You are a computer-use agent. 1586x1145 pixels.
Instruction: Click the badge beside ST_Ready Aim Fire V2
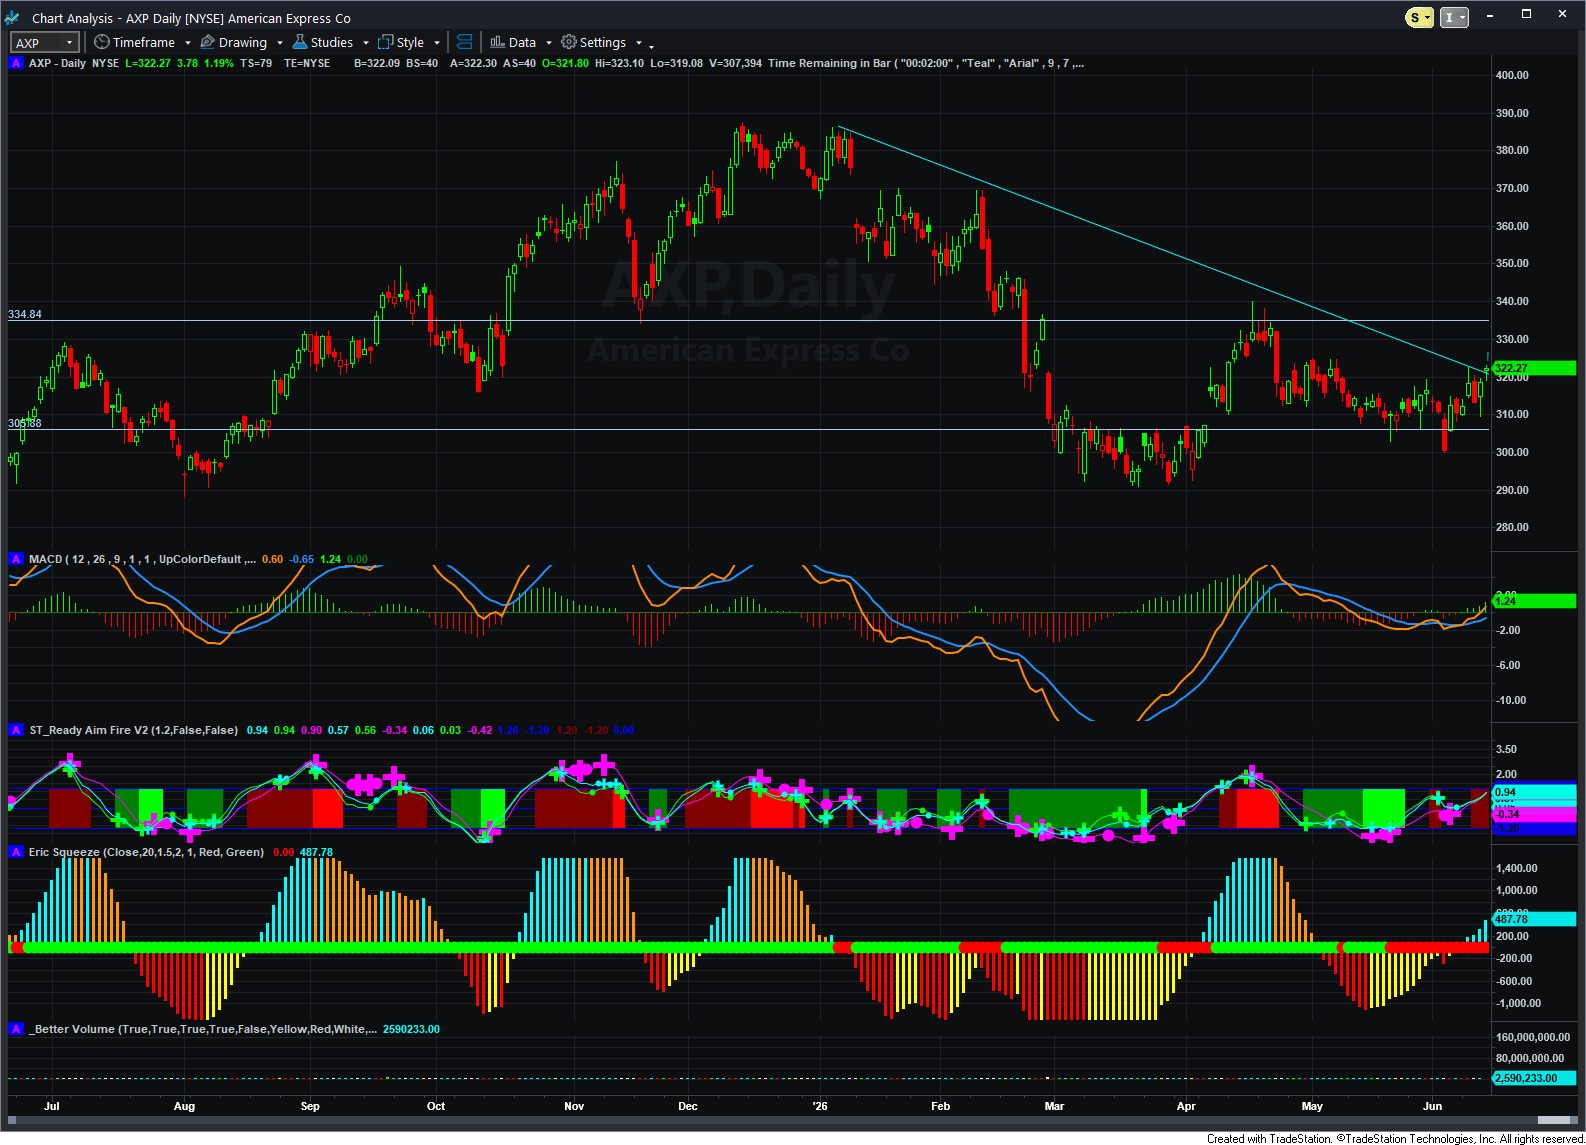point(16,730)
